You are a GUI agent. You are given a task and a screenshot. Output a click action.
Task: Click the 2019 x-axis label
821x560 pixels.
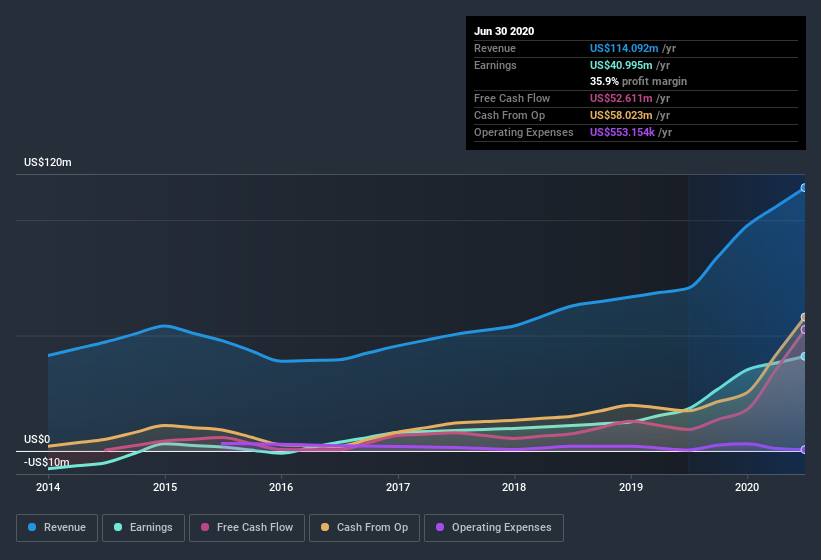tap(631, 487)
